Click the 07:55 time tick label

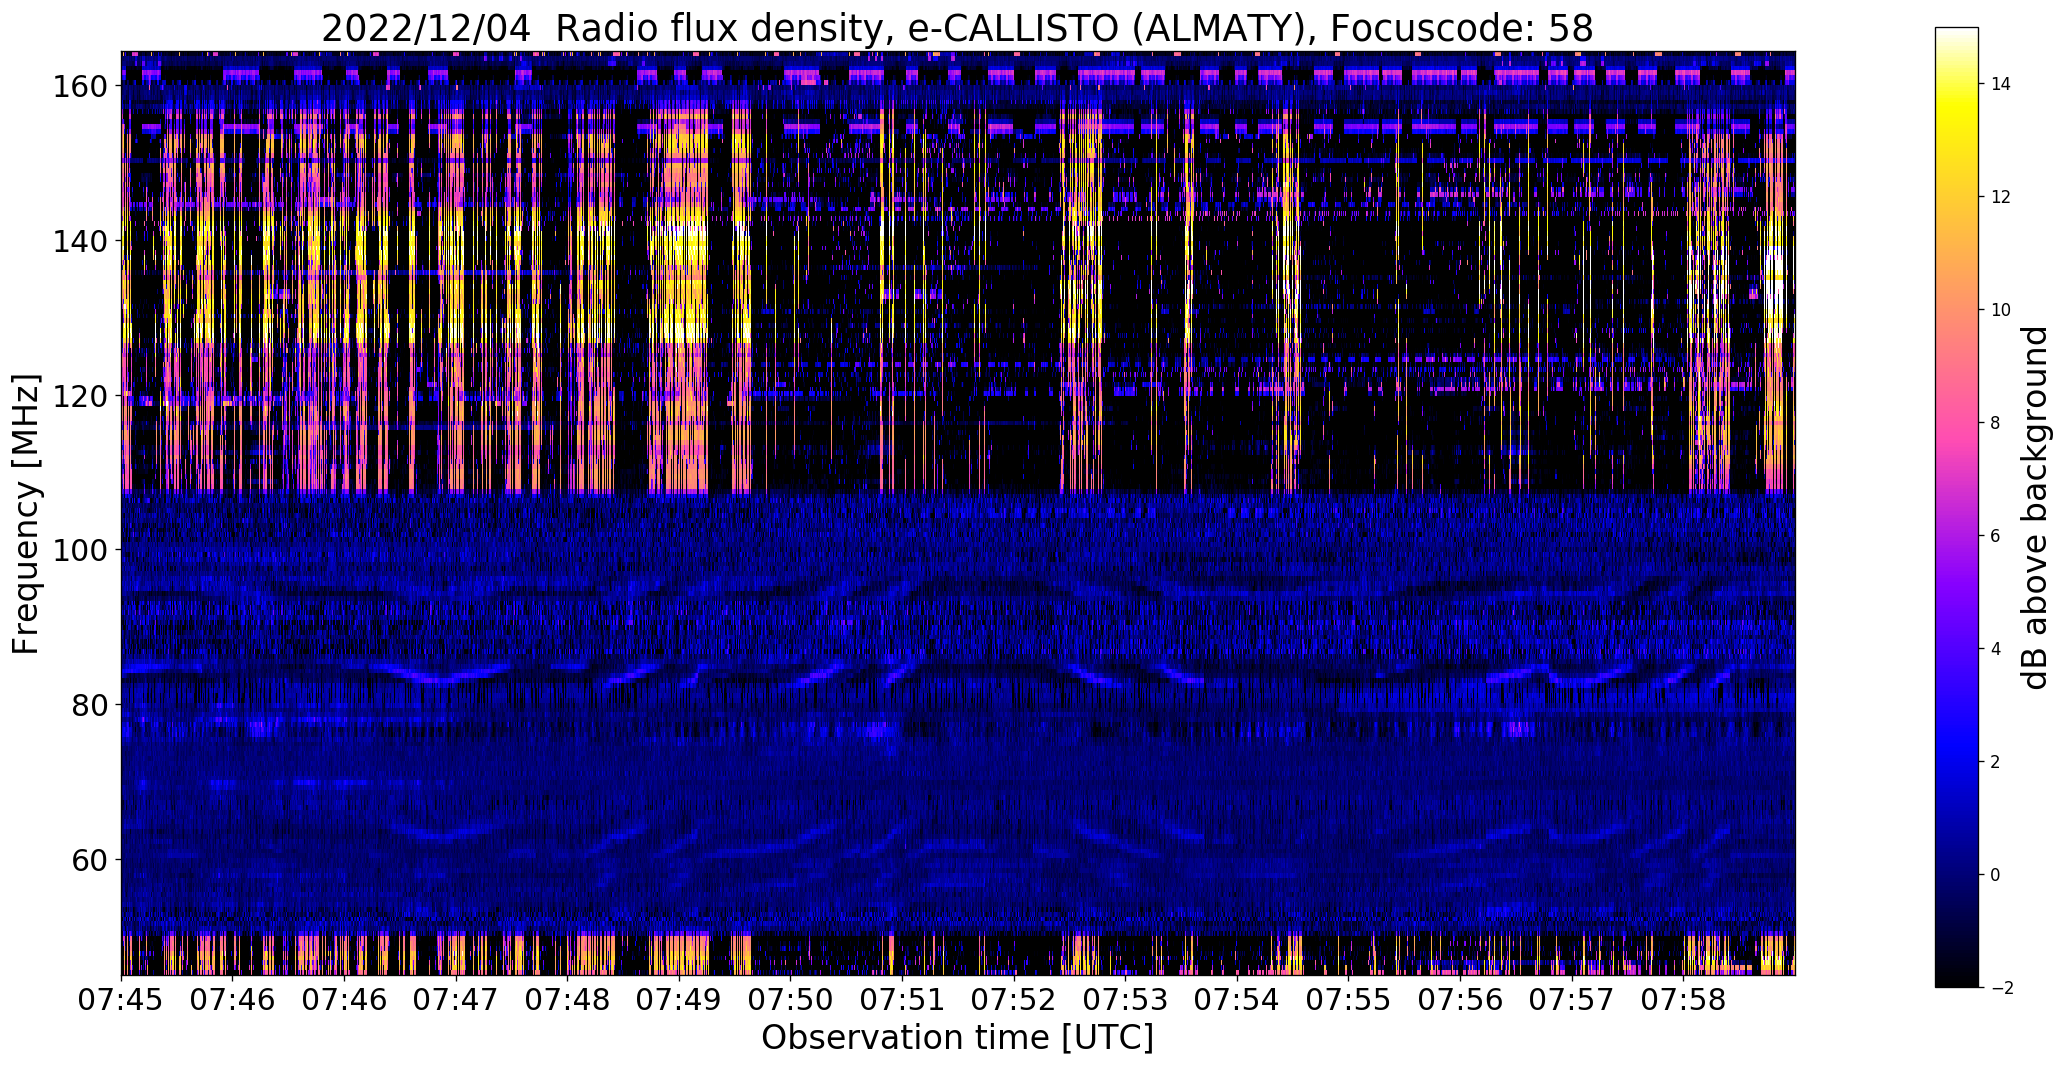pyautogui.click(x=1349, y=999)
